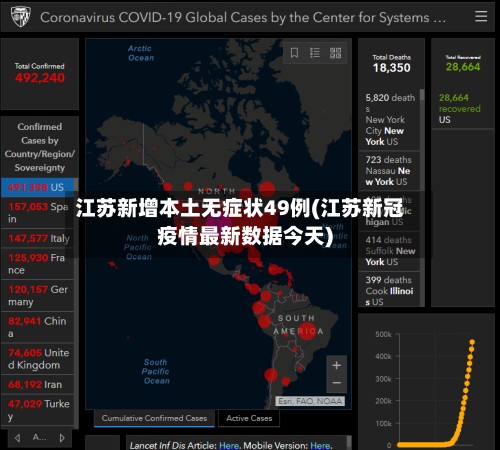Click the country list scrollbar
Image resolution: width=500 pixels, height=450 pixels.
coord(76,303)
